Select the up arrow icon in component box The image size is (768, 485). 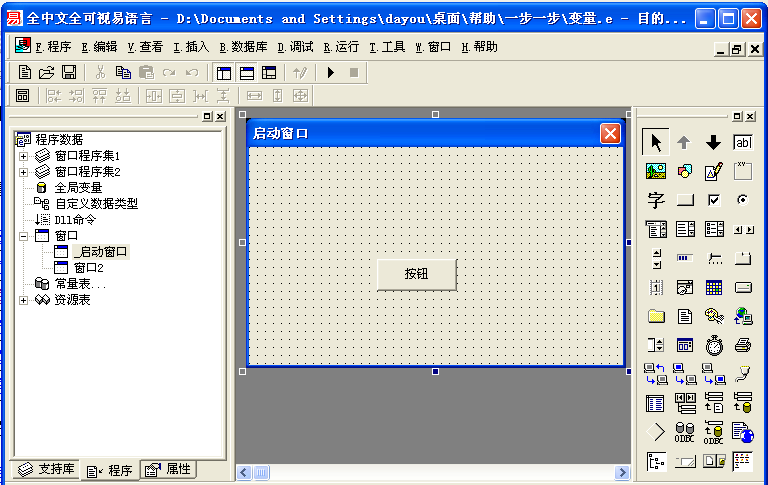point(684,143)
